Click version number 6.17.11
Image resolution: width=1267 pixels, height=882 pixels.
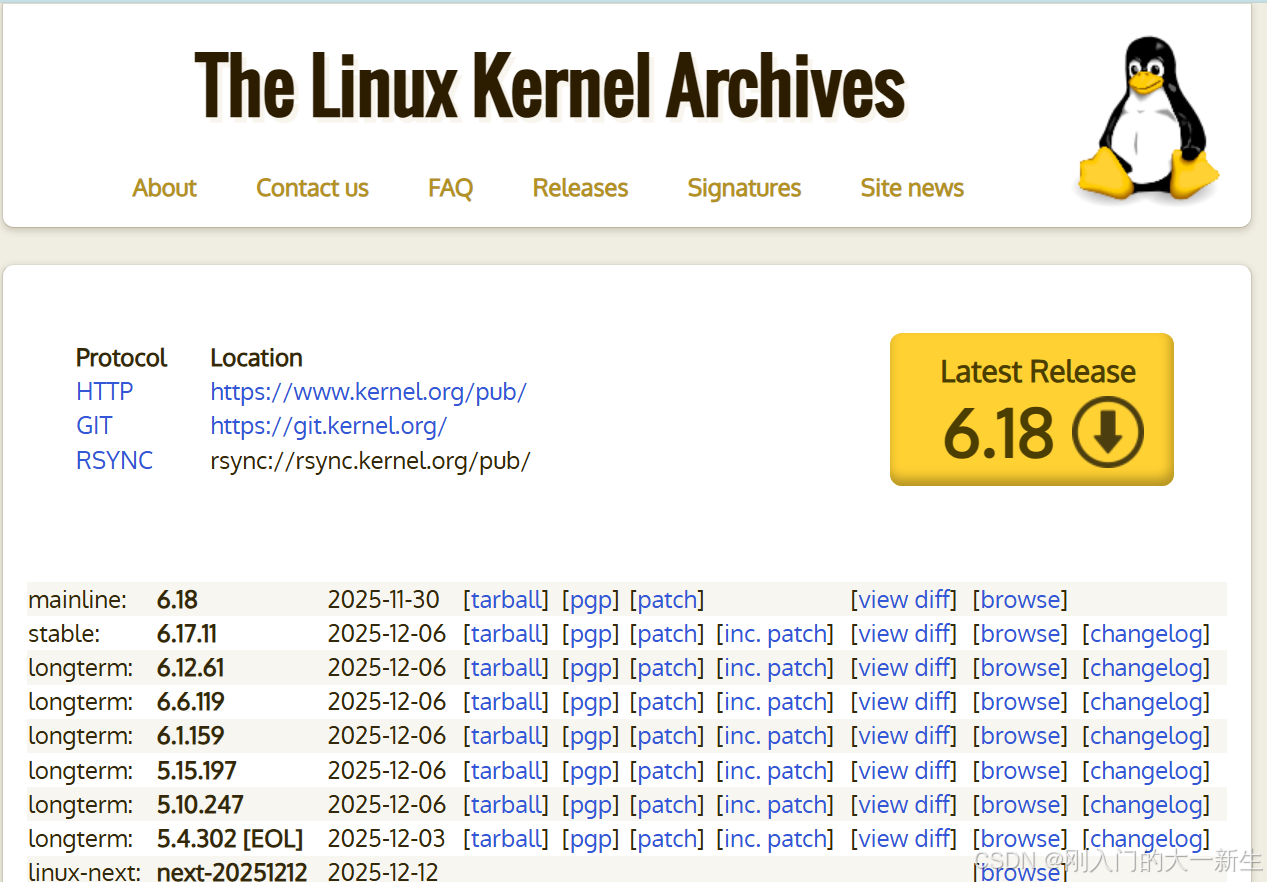click(x=187, y=634)
